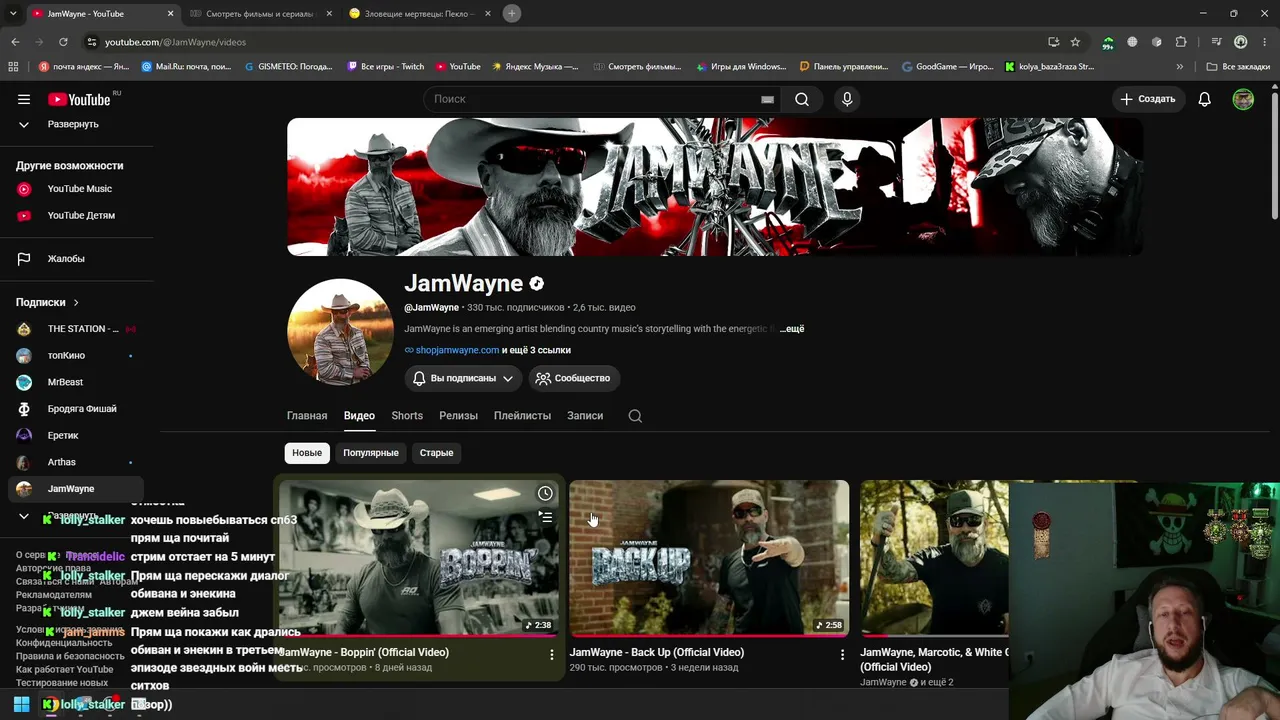The height and width of the screenshot is (720, 1280).
Task: Open browser media controls icon
Action: [1216, 42]
